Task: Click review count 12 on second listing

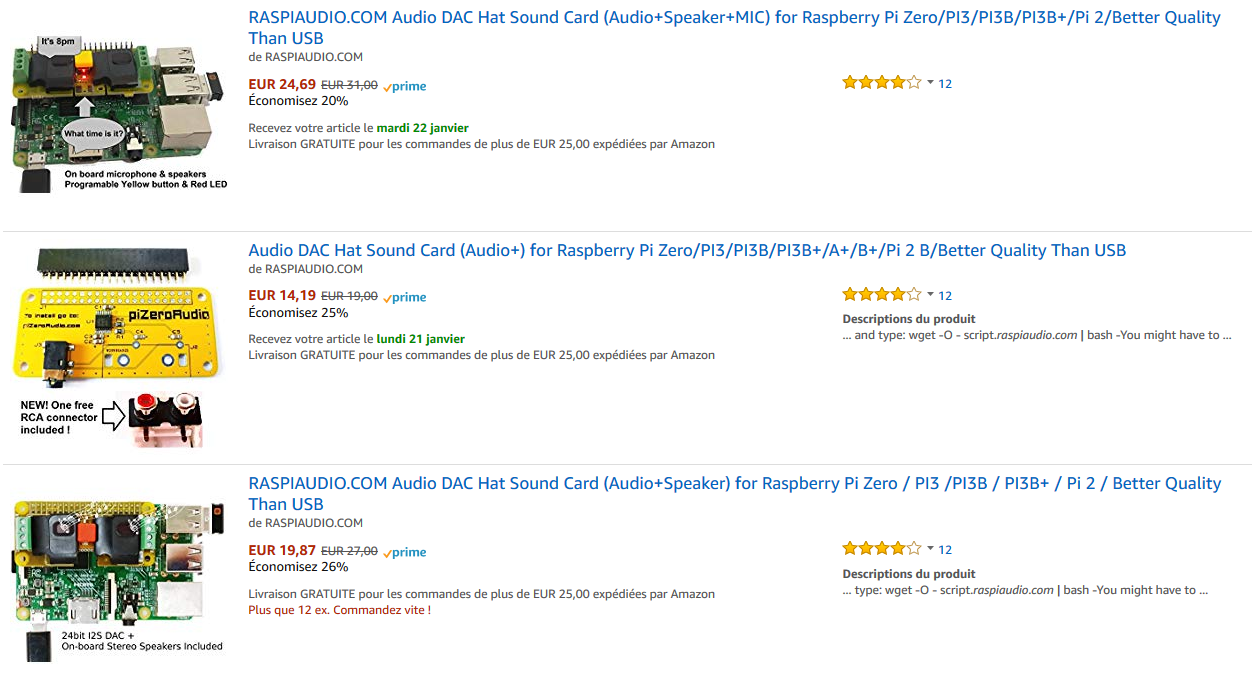Action: tap(945, 295)
